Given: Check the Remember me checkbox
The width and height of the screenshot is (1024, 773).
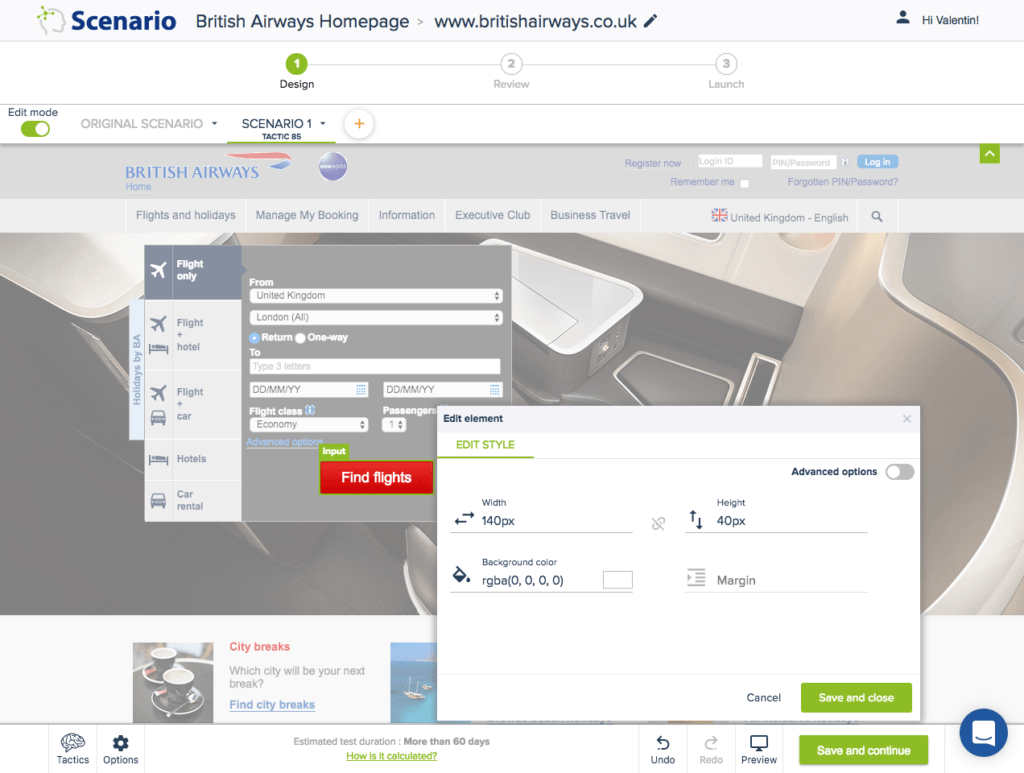Looking at the screenshot, I should (x=744, y=183).
